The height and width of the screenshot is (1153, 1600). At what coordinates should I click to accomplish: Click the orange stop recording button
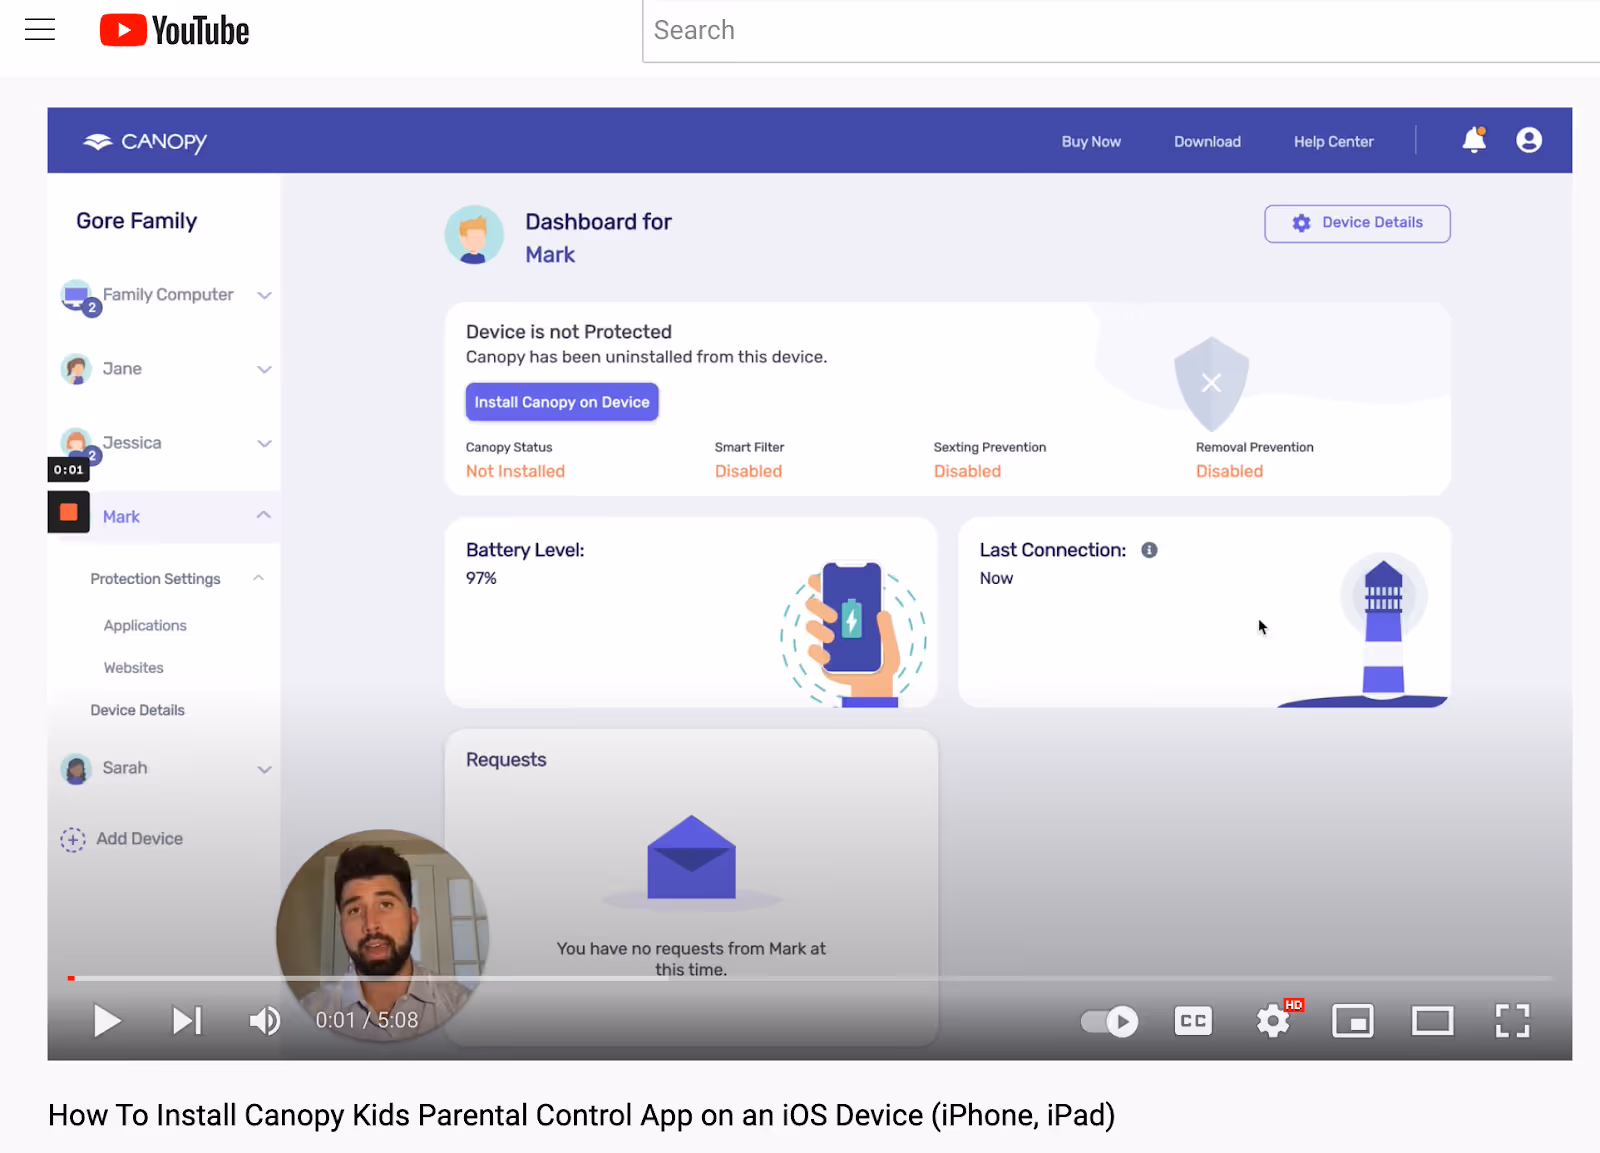(68, 512)
